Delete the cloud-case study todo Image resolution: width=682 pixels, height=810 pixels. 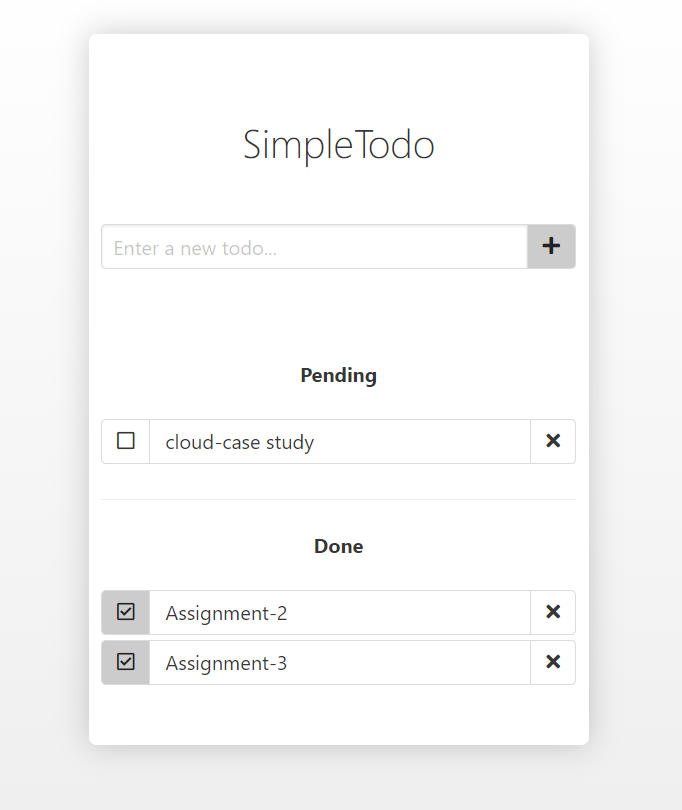pos(553,441)
